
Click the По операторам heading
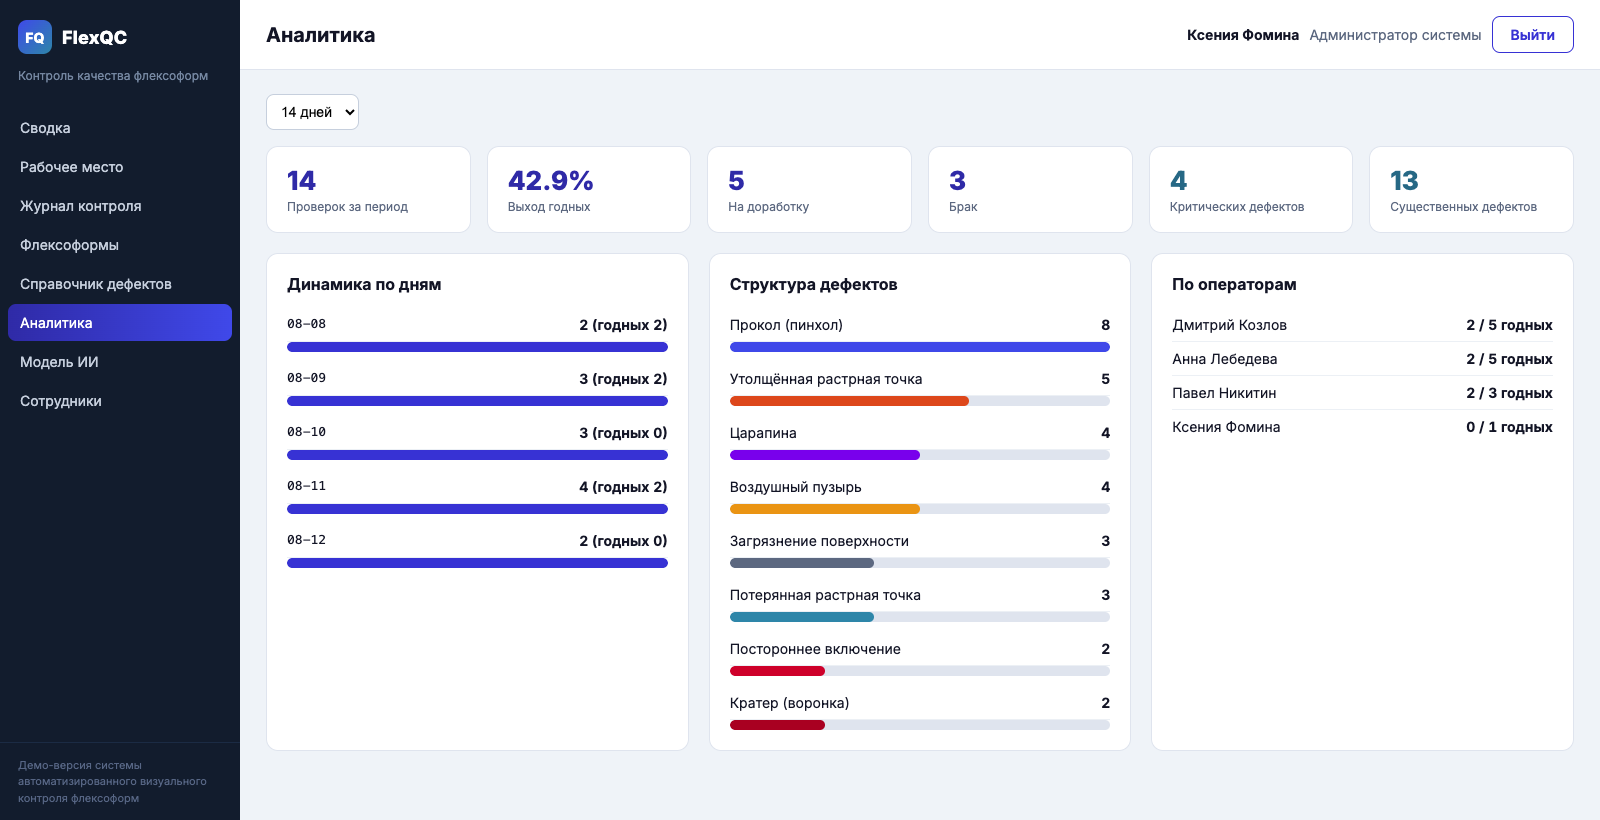click(1234, 284)
